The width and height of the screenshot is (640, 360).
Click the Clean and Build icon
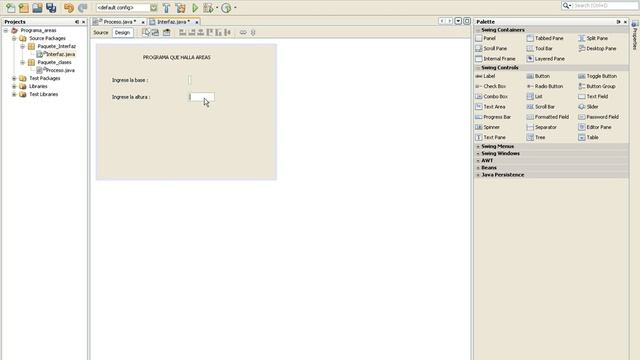pyautogui.click(x=180, y=7)
